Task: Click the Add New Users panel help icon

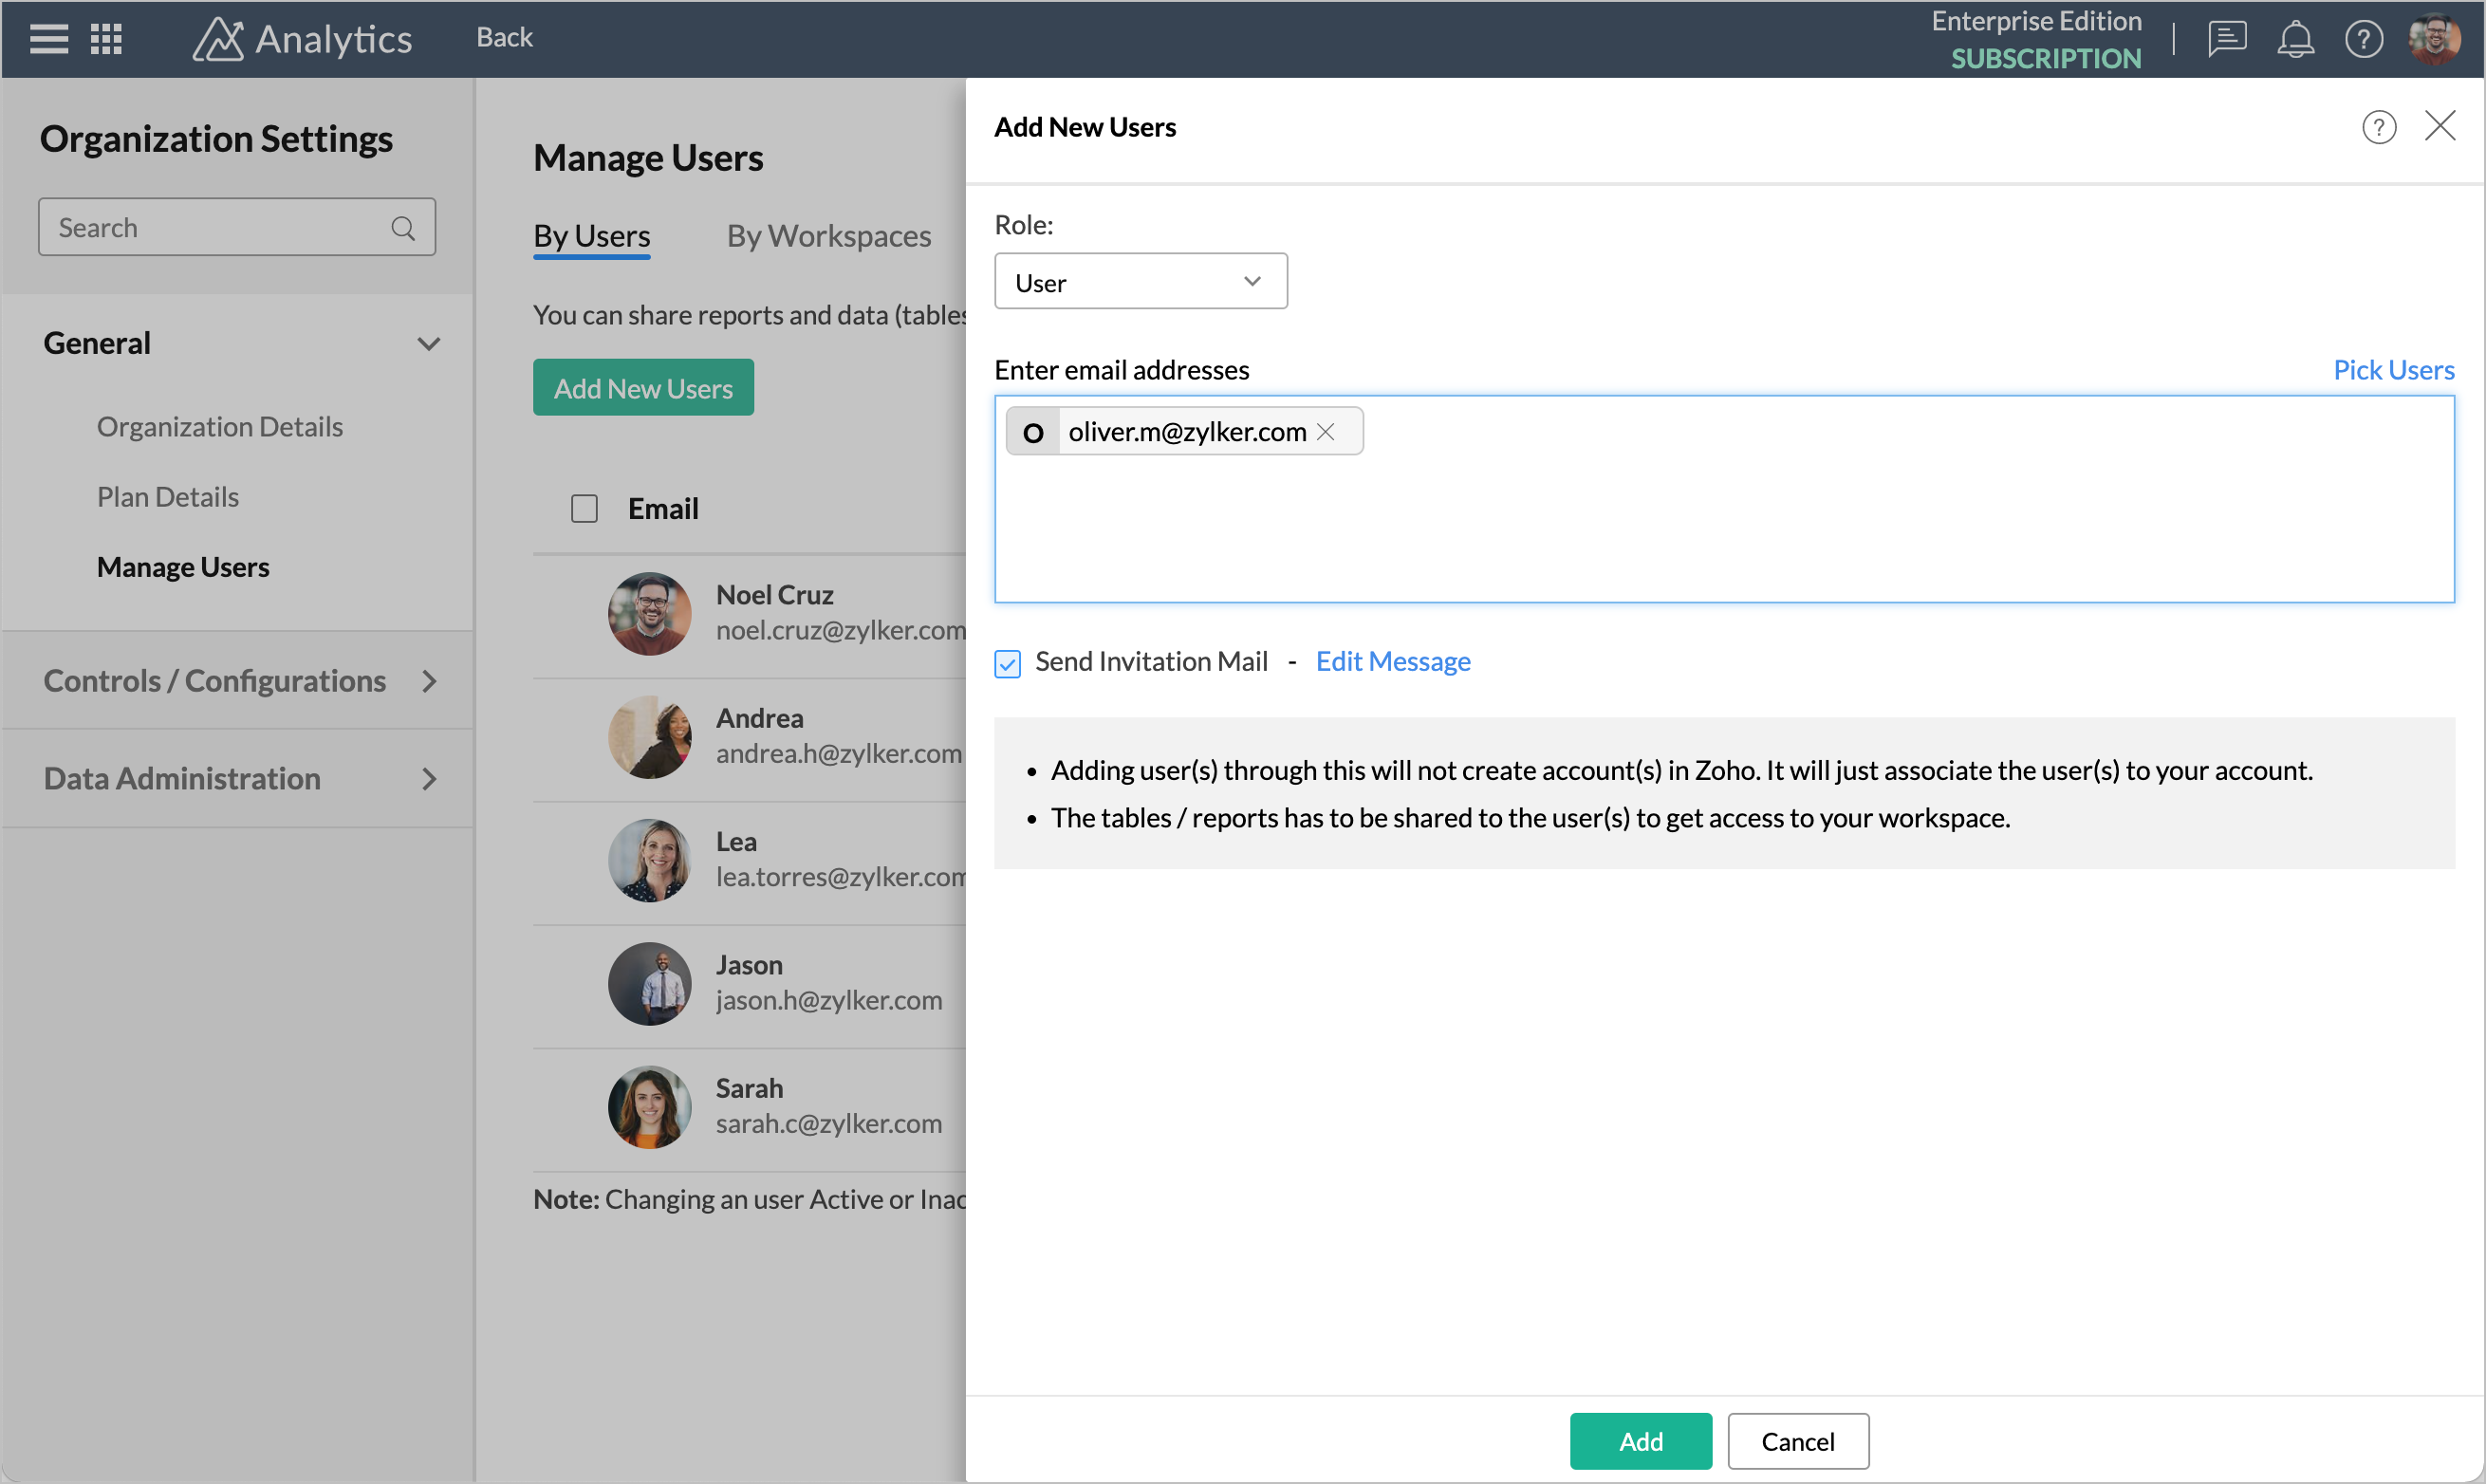Action: tap(2379, 127)
